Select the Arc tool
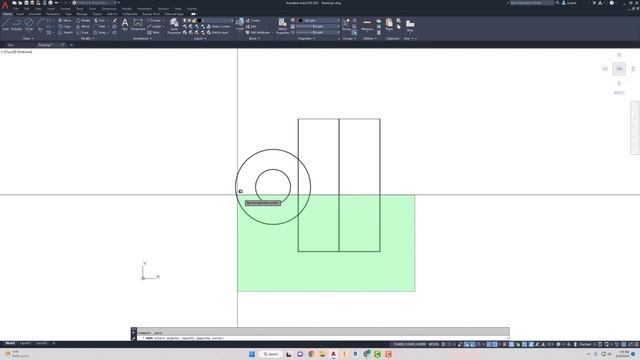The width and height of the screenshot is (640, 360). point(40,24)
